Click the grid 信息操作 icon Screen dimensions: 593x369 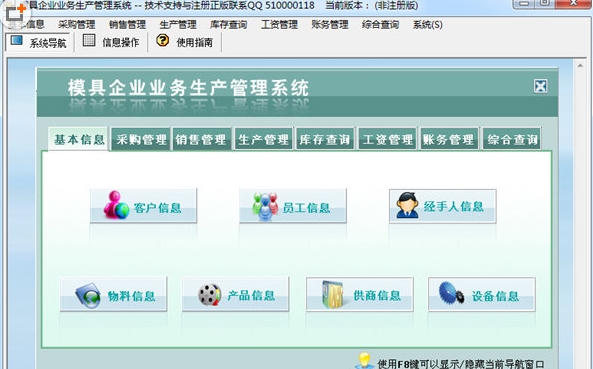[89, 40]
